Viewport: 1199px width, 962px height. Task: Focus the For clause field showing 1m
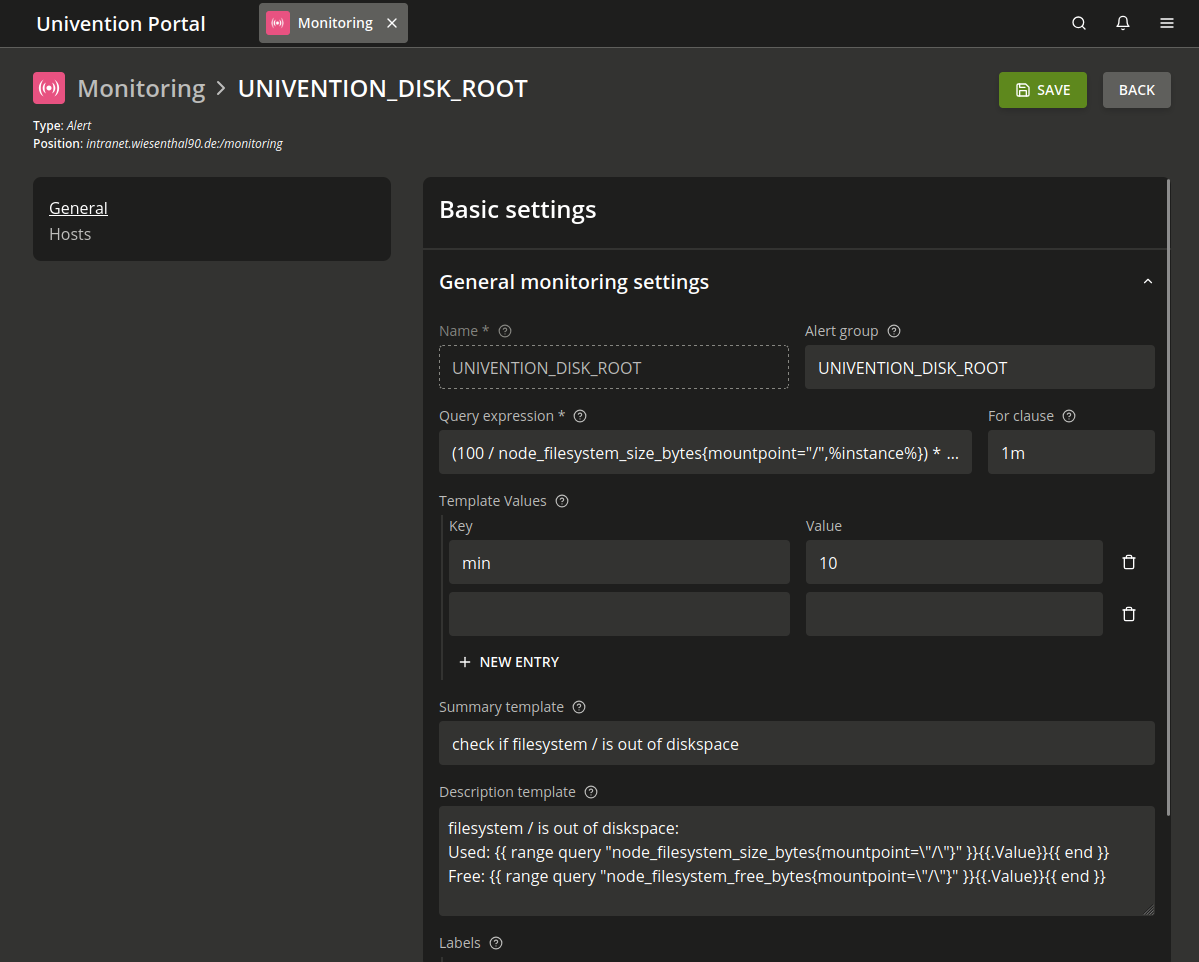pyautogui.click(x=1071, y=452)
